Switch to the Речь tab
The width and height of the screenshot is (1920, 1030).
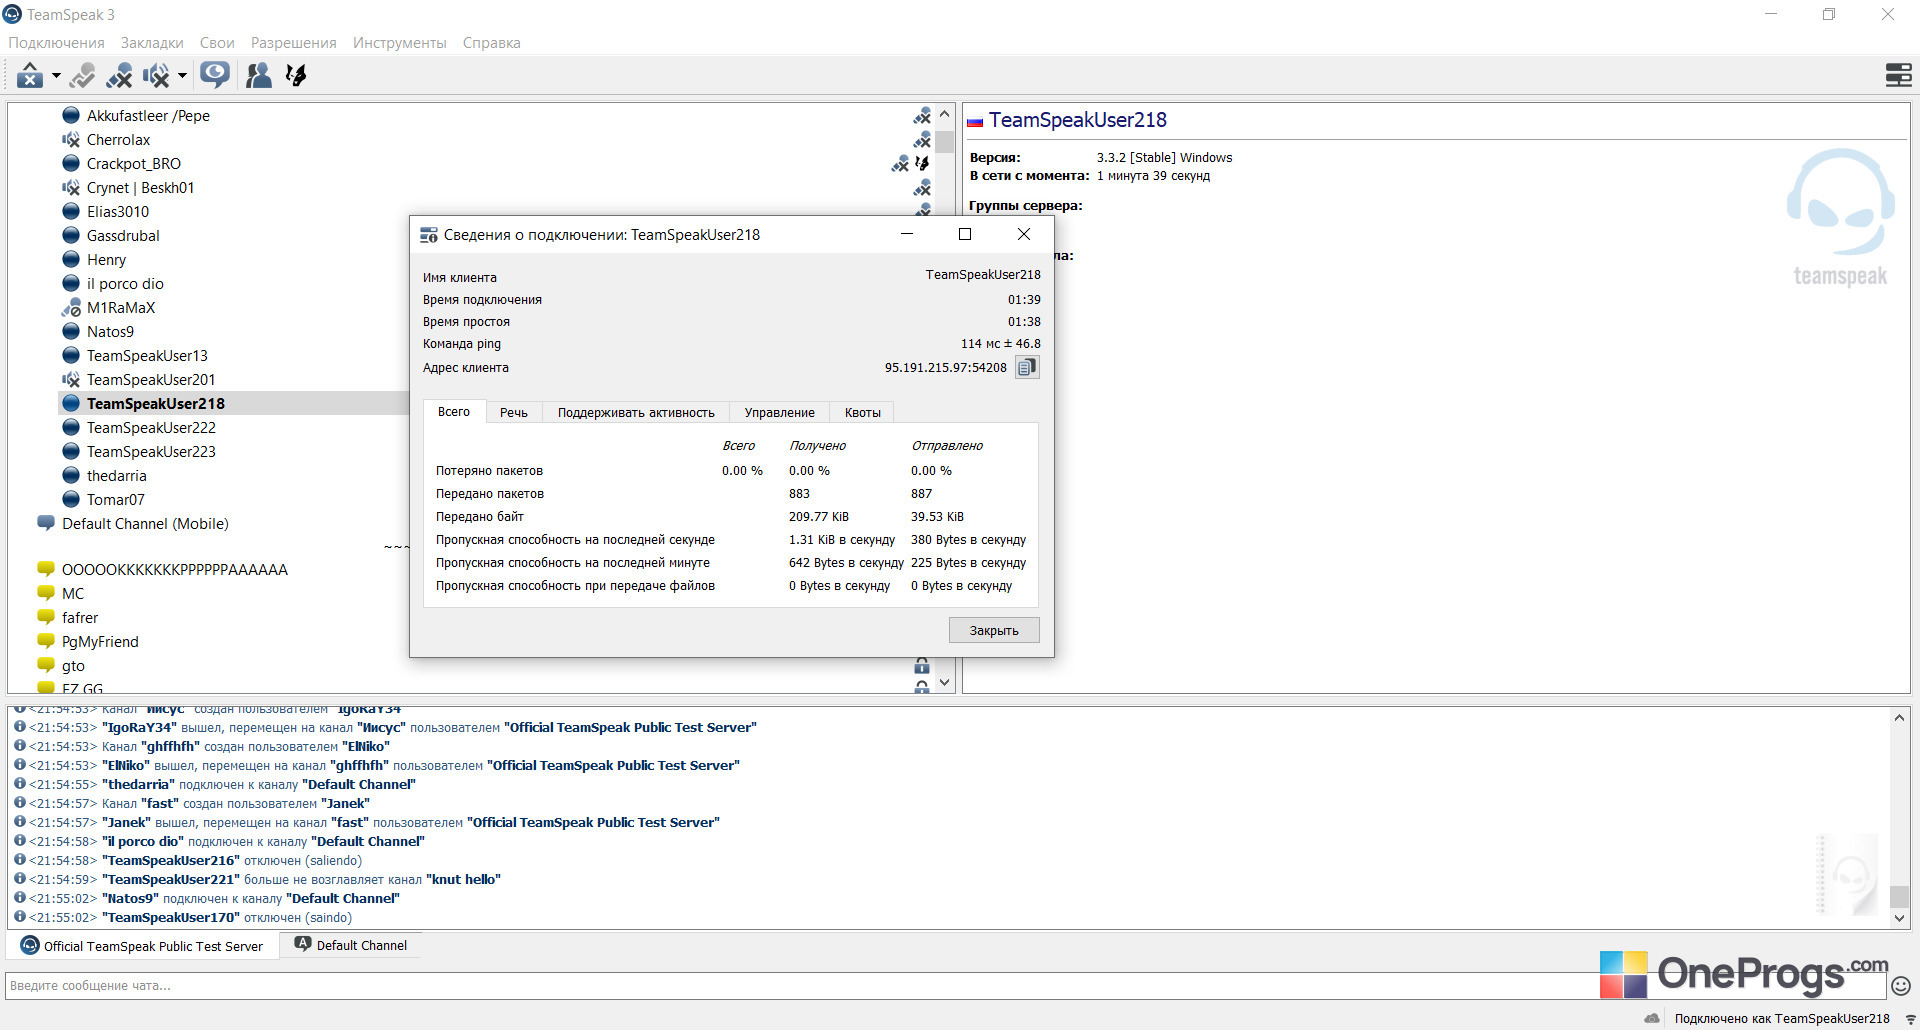click(514, 413)
